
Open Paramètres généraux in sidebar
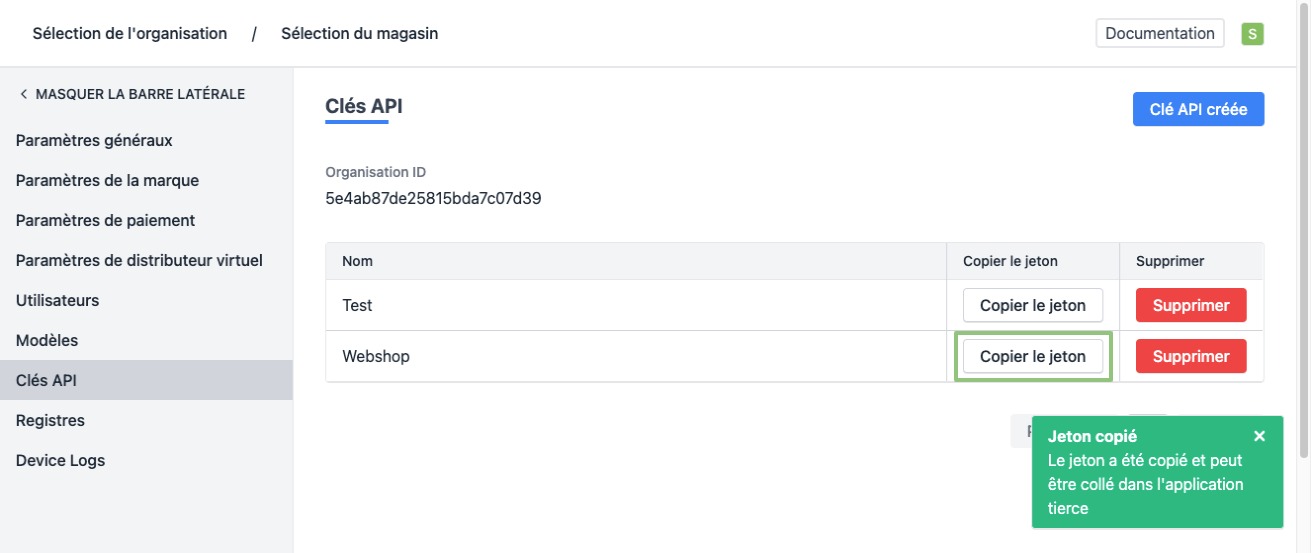[x=94, y=140]
